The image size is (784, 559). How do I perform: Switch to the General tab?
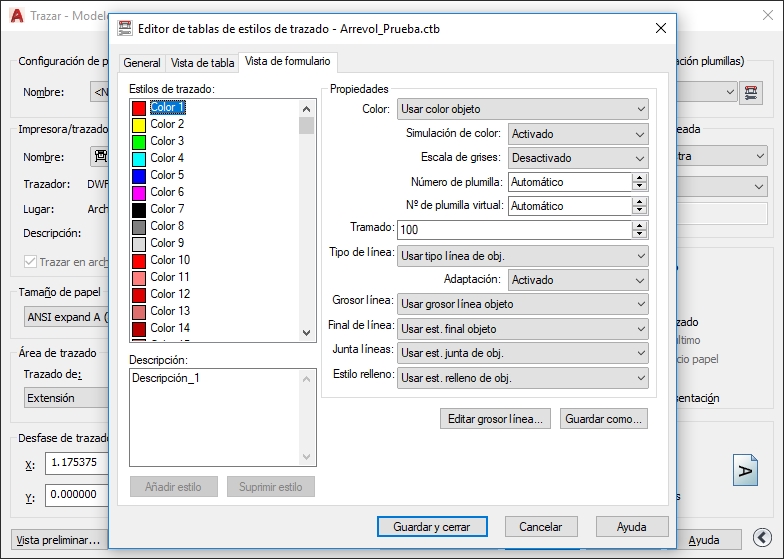coord(142,63)
